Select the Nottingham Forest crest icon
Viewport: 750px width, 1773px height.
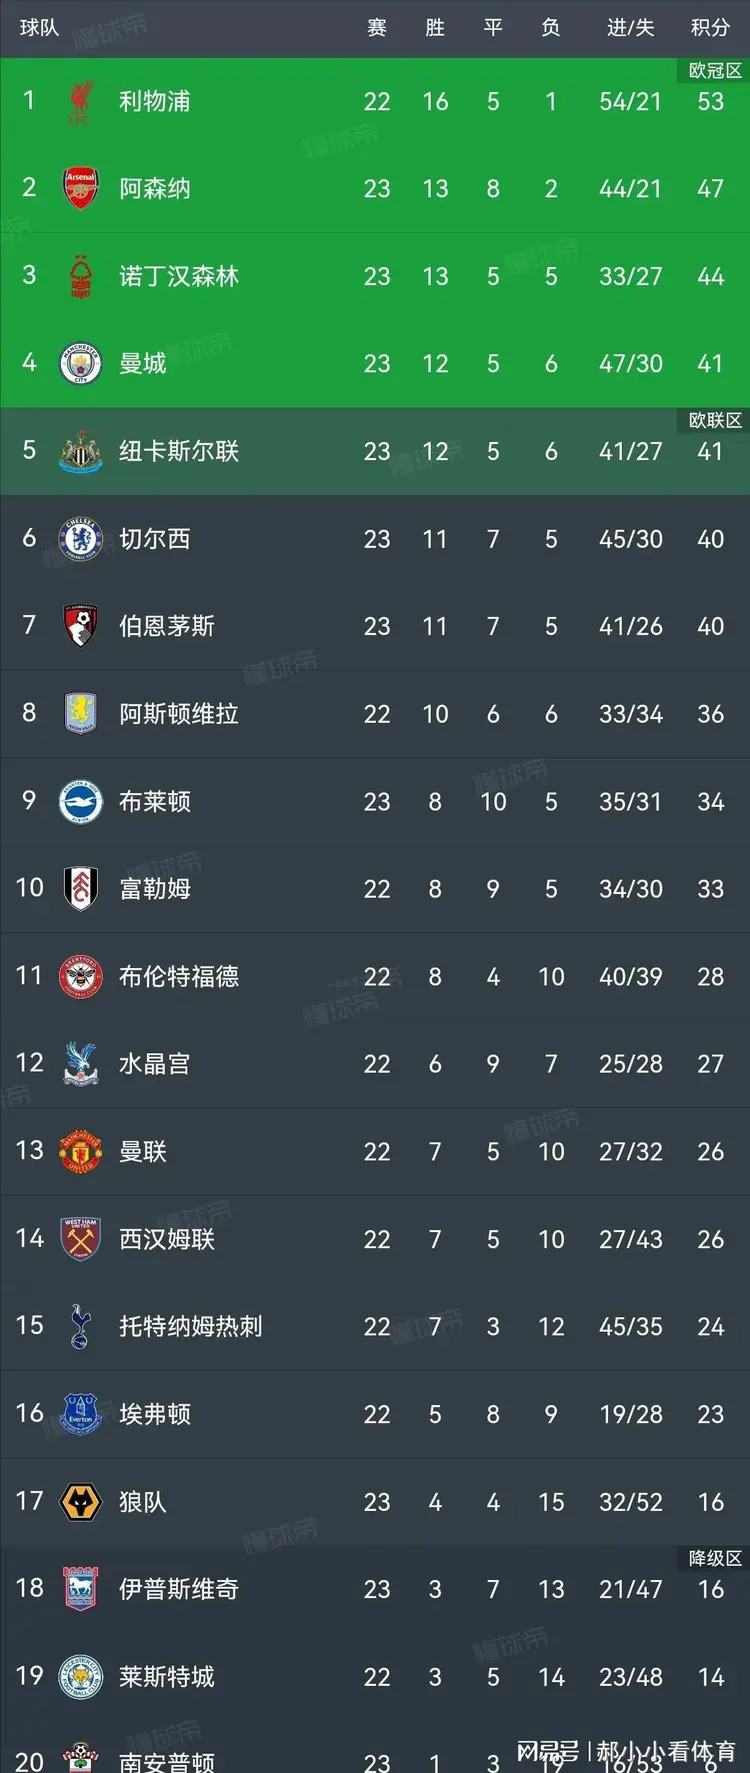coord(80,277)
